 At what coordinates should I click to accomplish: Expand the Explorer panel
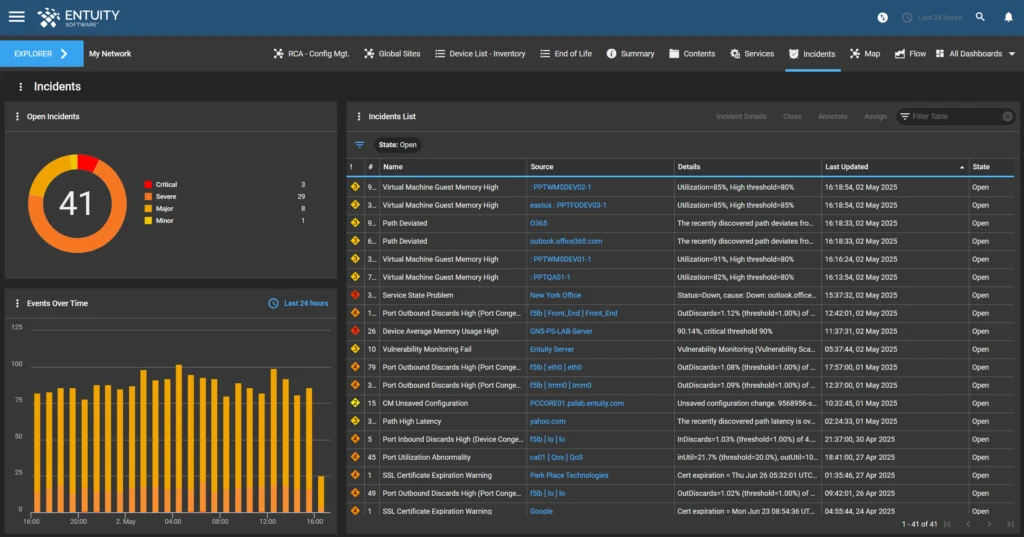point(42,54)
